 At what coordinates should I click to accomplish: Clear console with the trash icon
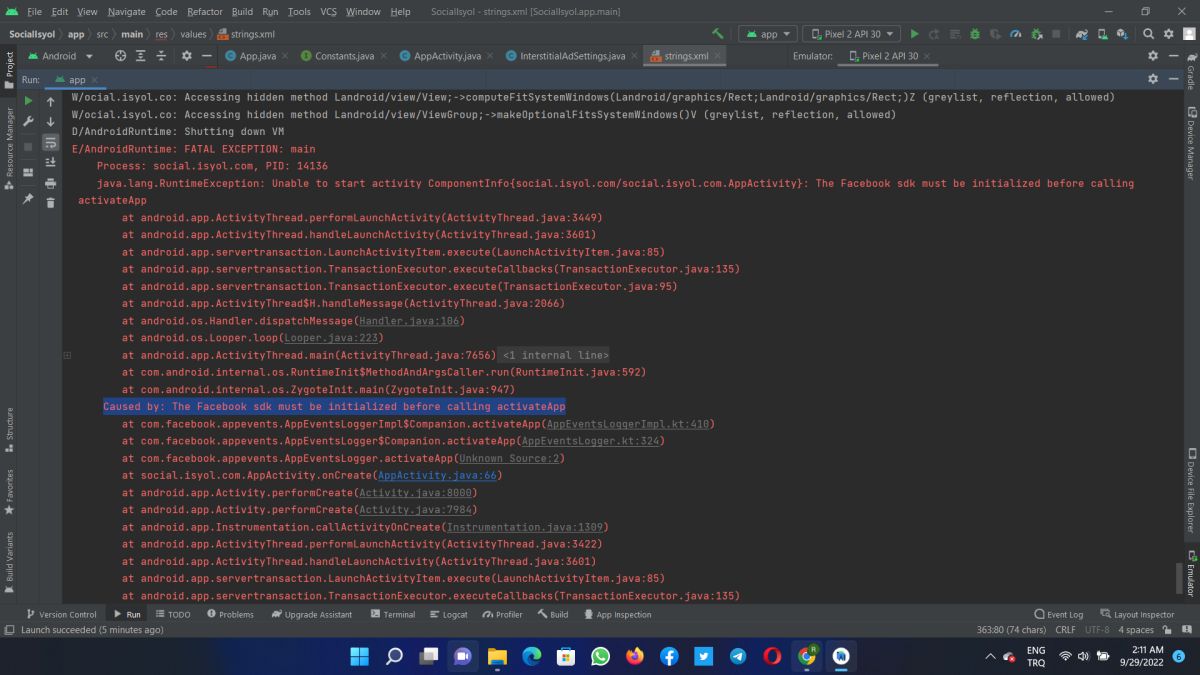[x=50, y=204]
